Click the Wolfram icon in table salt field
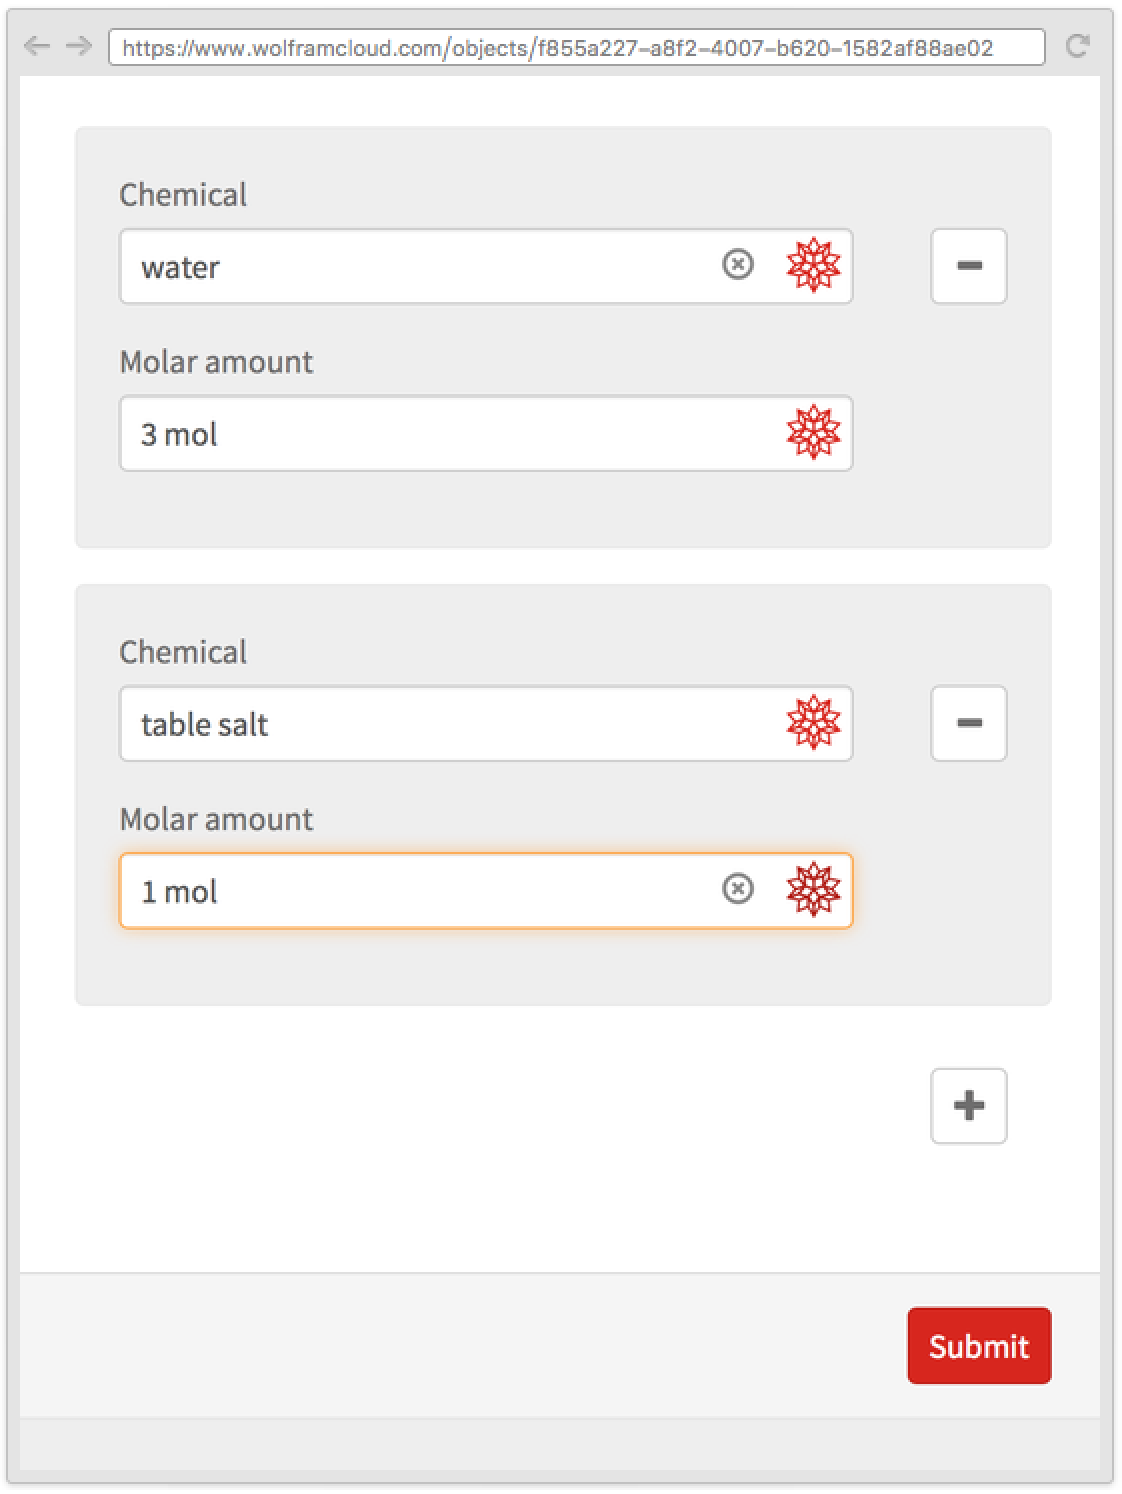 (813, 722)
